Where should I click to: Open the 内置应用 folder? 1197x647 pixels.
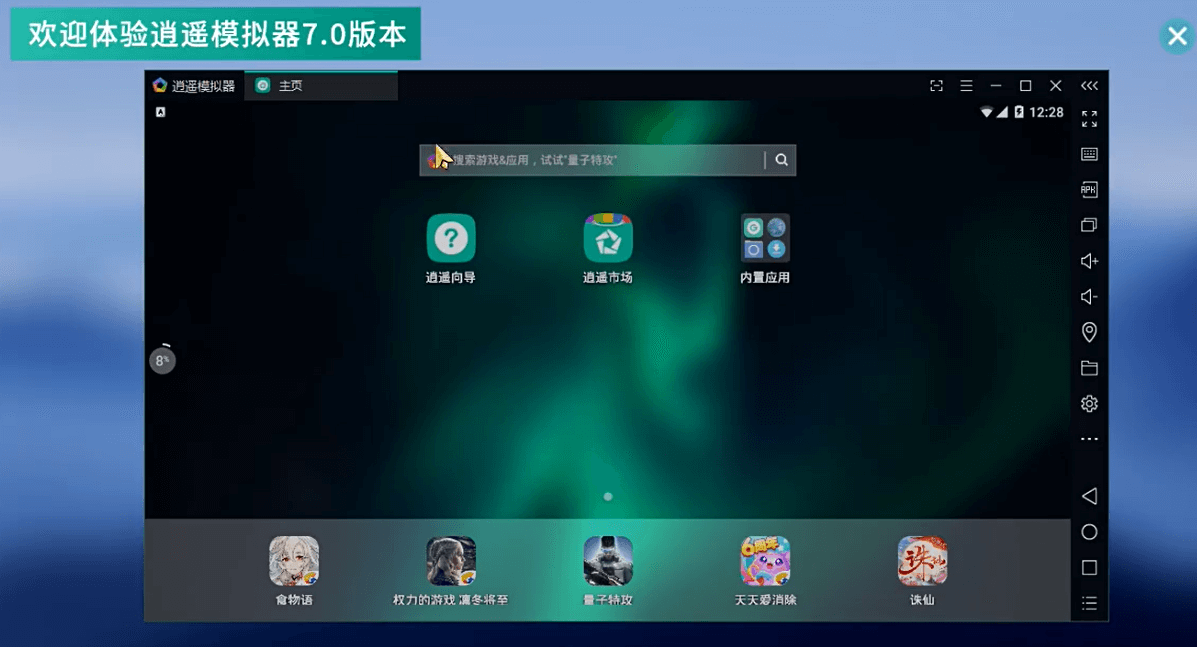pos(764,238)
